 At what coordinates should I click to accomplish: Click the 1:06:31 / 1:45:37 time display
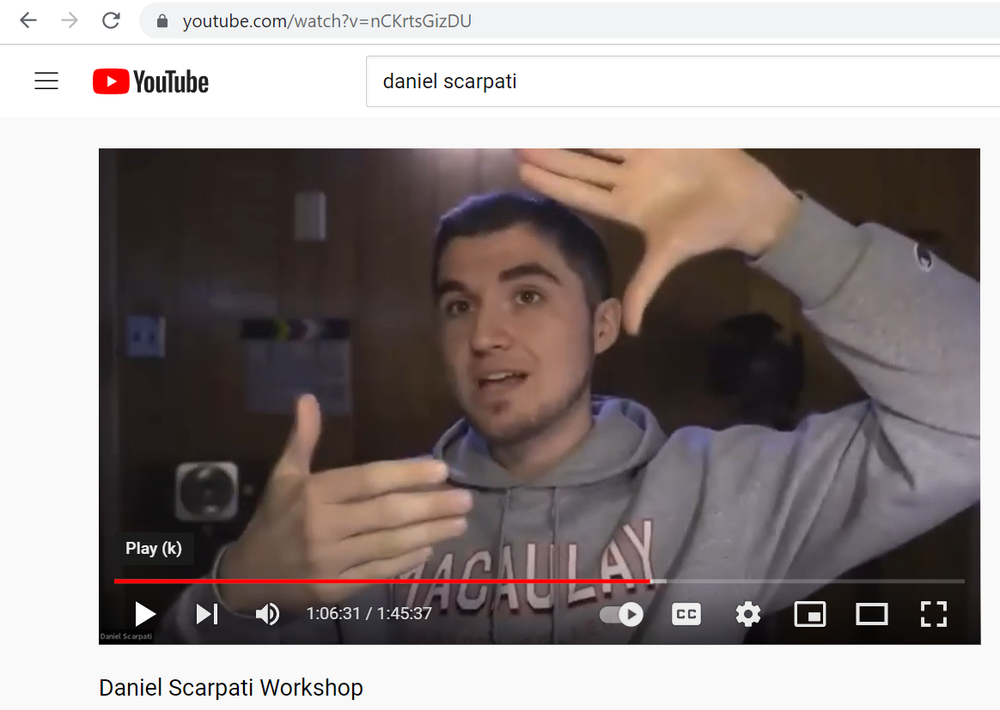click(x=369, y=614)
